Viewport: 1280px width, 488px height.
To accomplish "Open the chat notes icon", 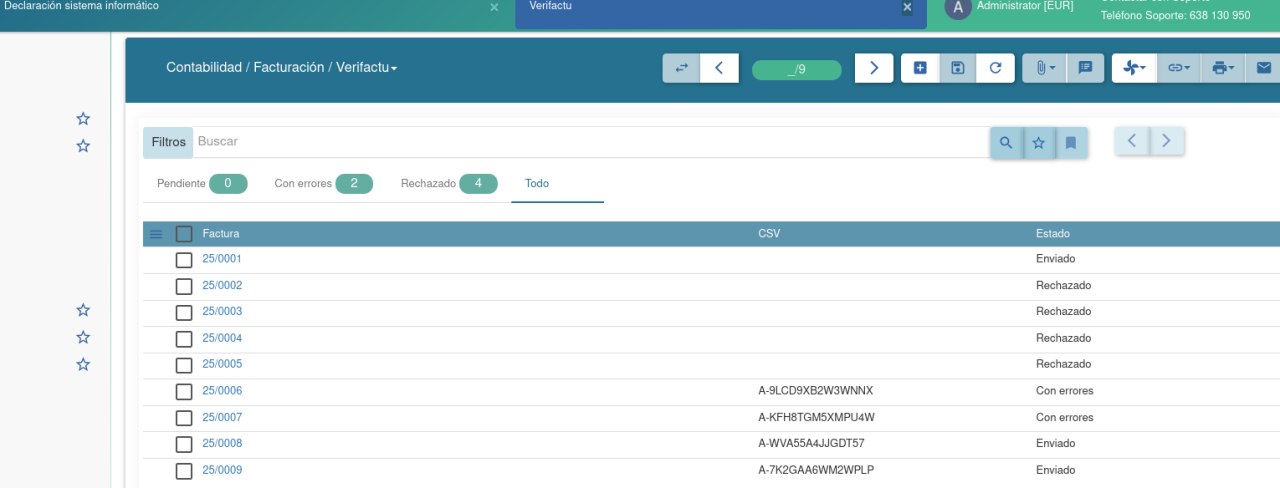I will [1085, 68].
